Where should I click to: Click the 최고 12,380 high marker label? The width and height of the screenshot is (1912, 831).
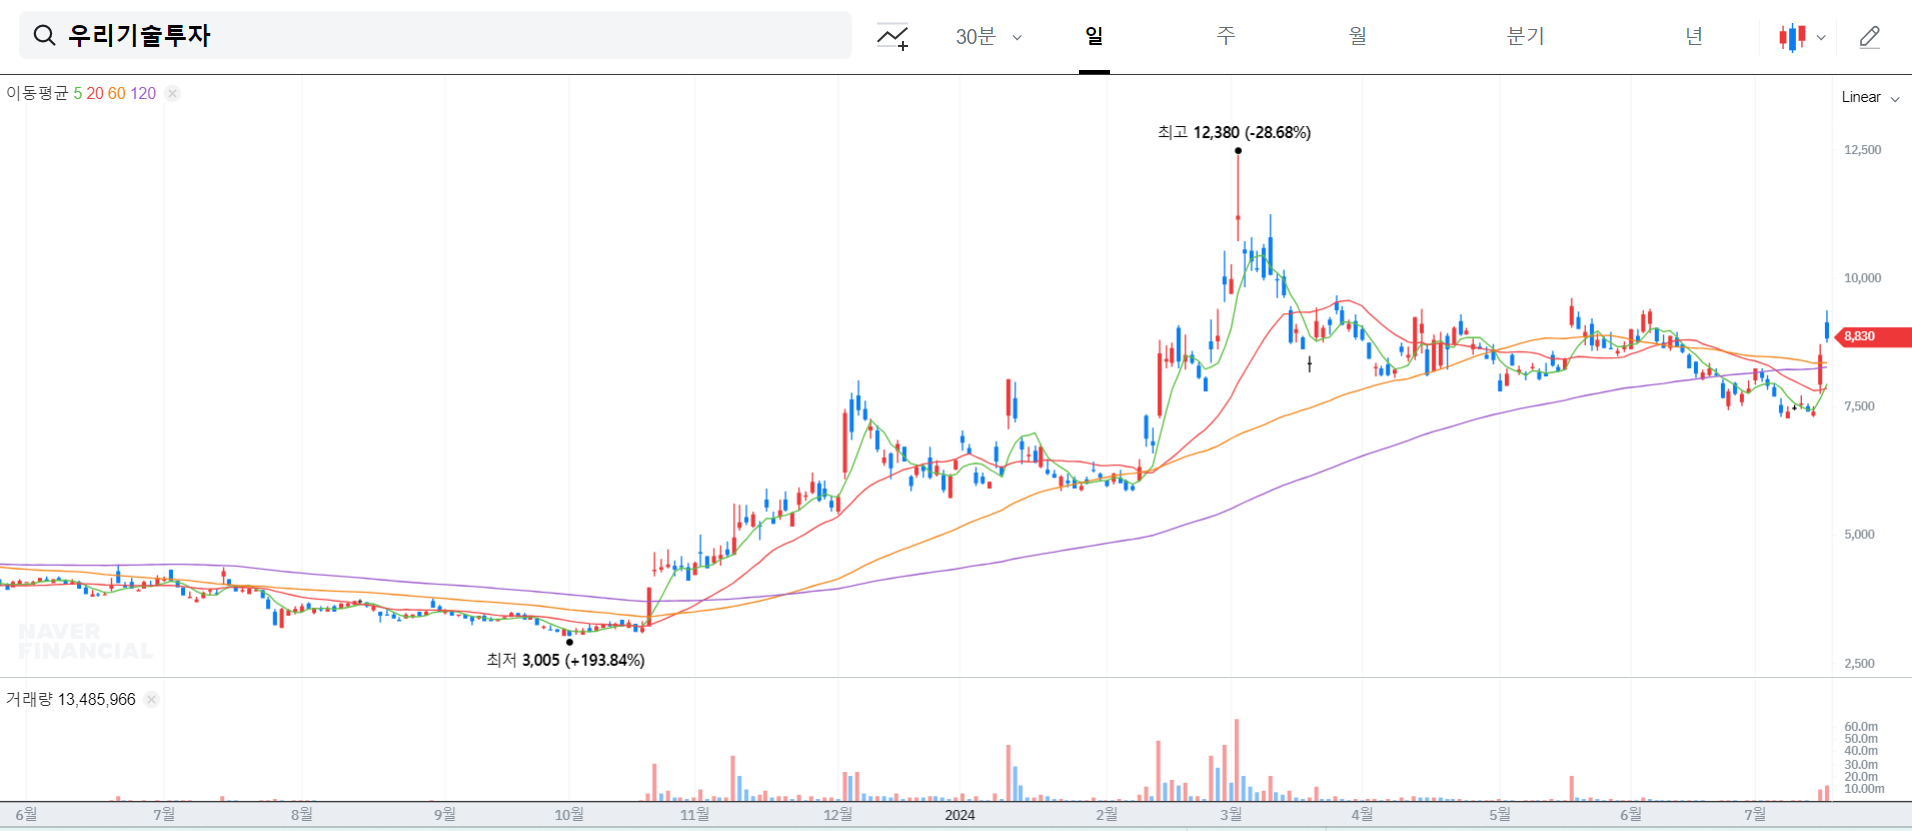[1234, 132]
